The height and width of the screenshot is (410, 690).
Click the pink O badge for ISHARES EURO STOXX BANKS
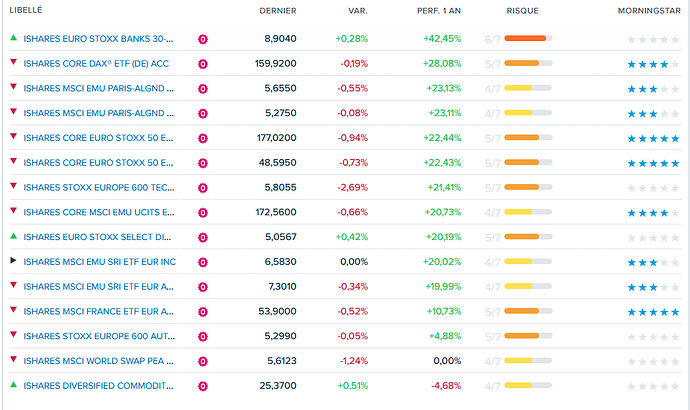coord(202,39)
